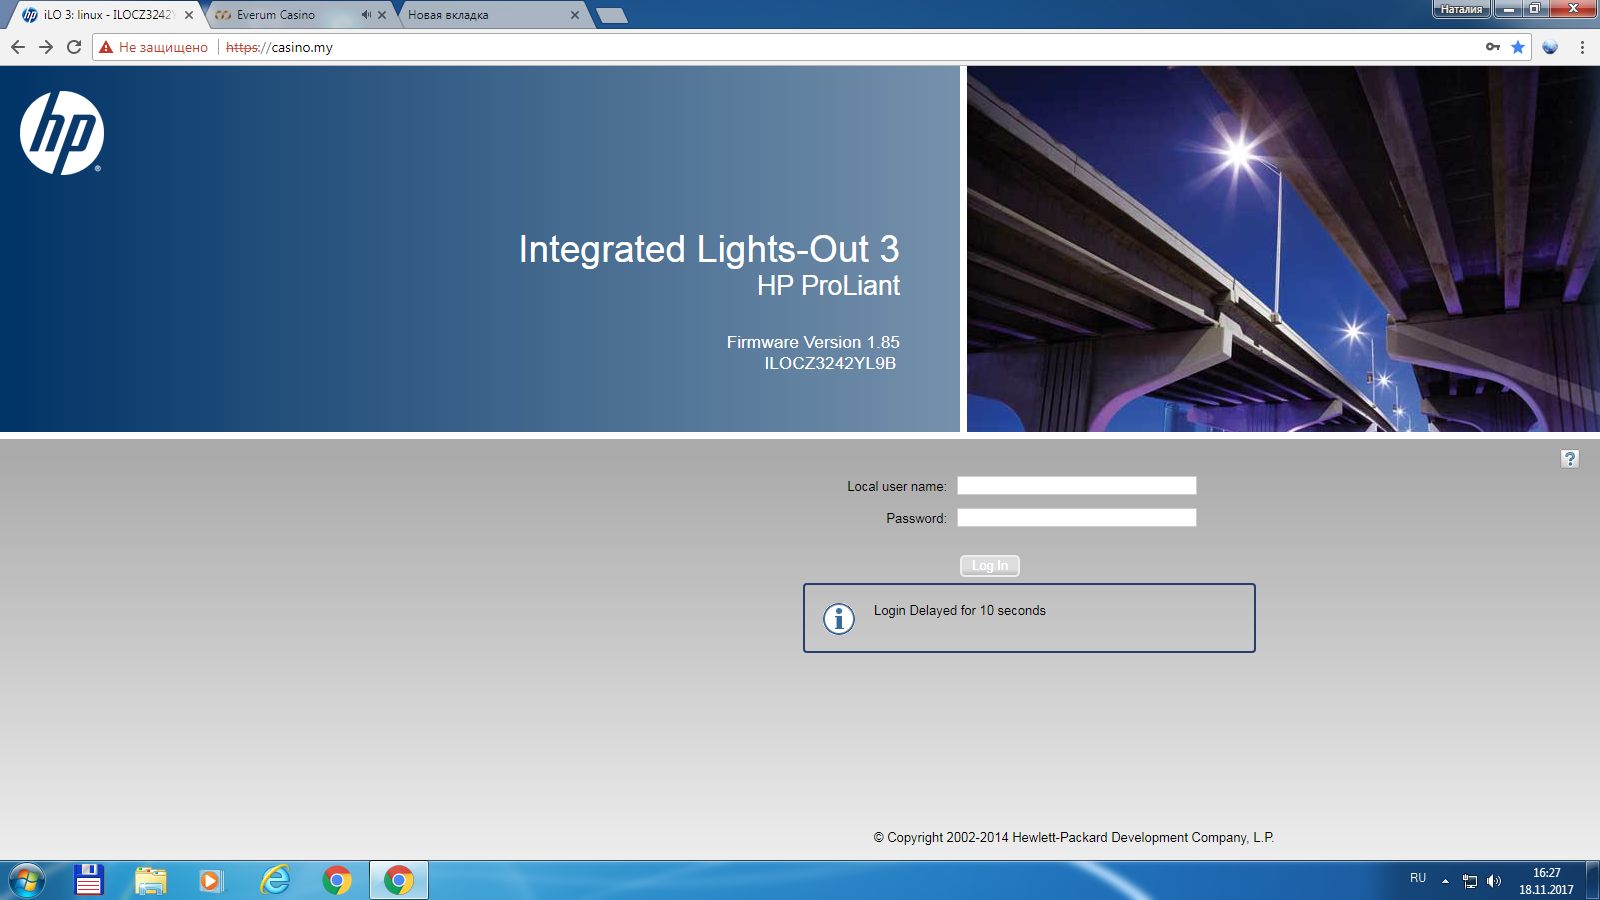Open the media player taskbar icon
The image size is (1600, 900).
pos(210,880)
